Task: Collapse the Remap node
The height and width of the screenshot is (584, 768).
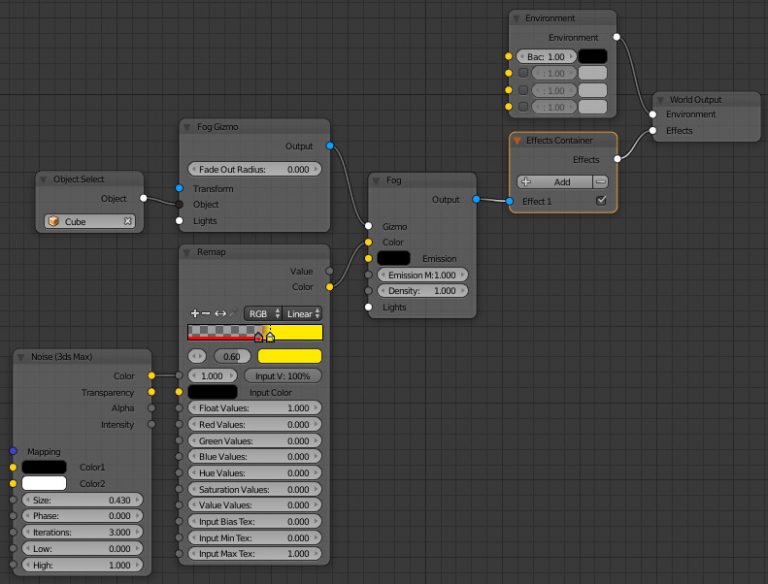Action: coord(187,252)
